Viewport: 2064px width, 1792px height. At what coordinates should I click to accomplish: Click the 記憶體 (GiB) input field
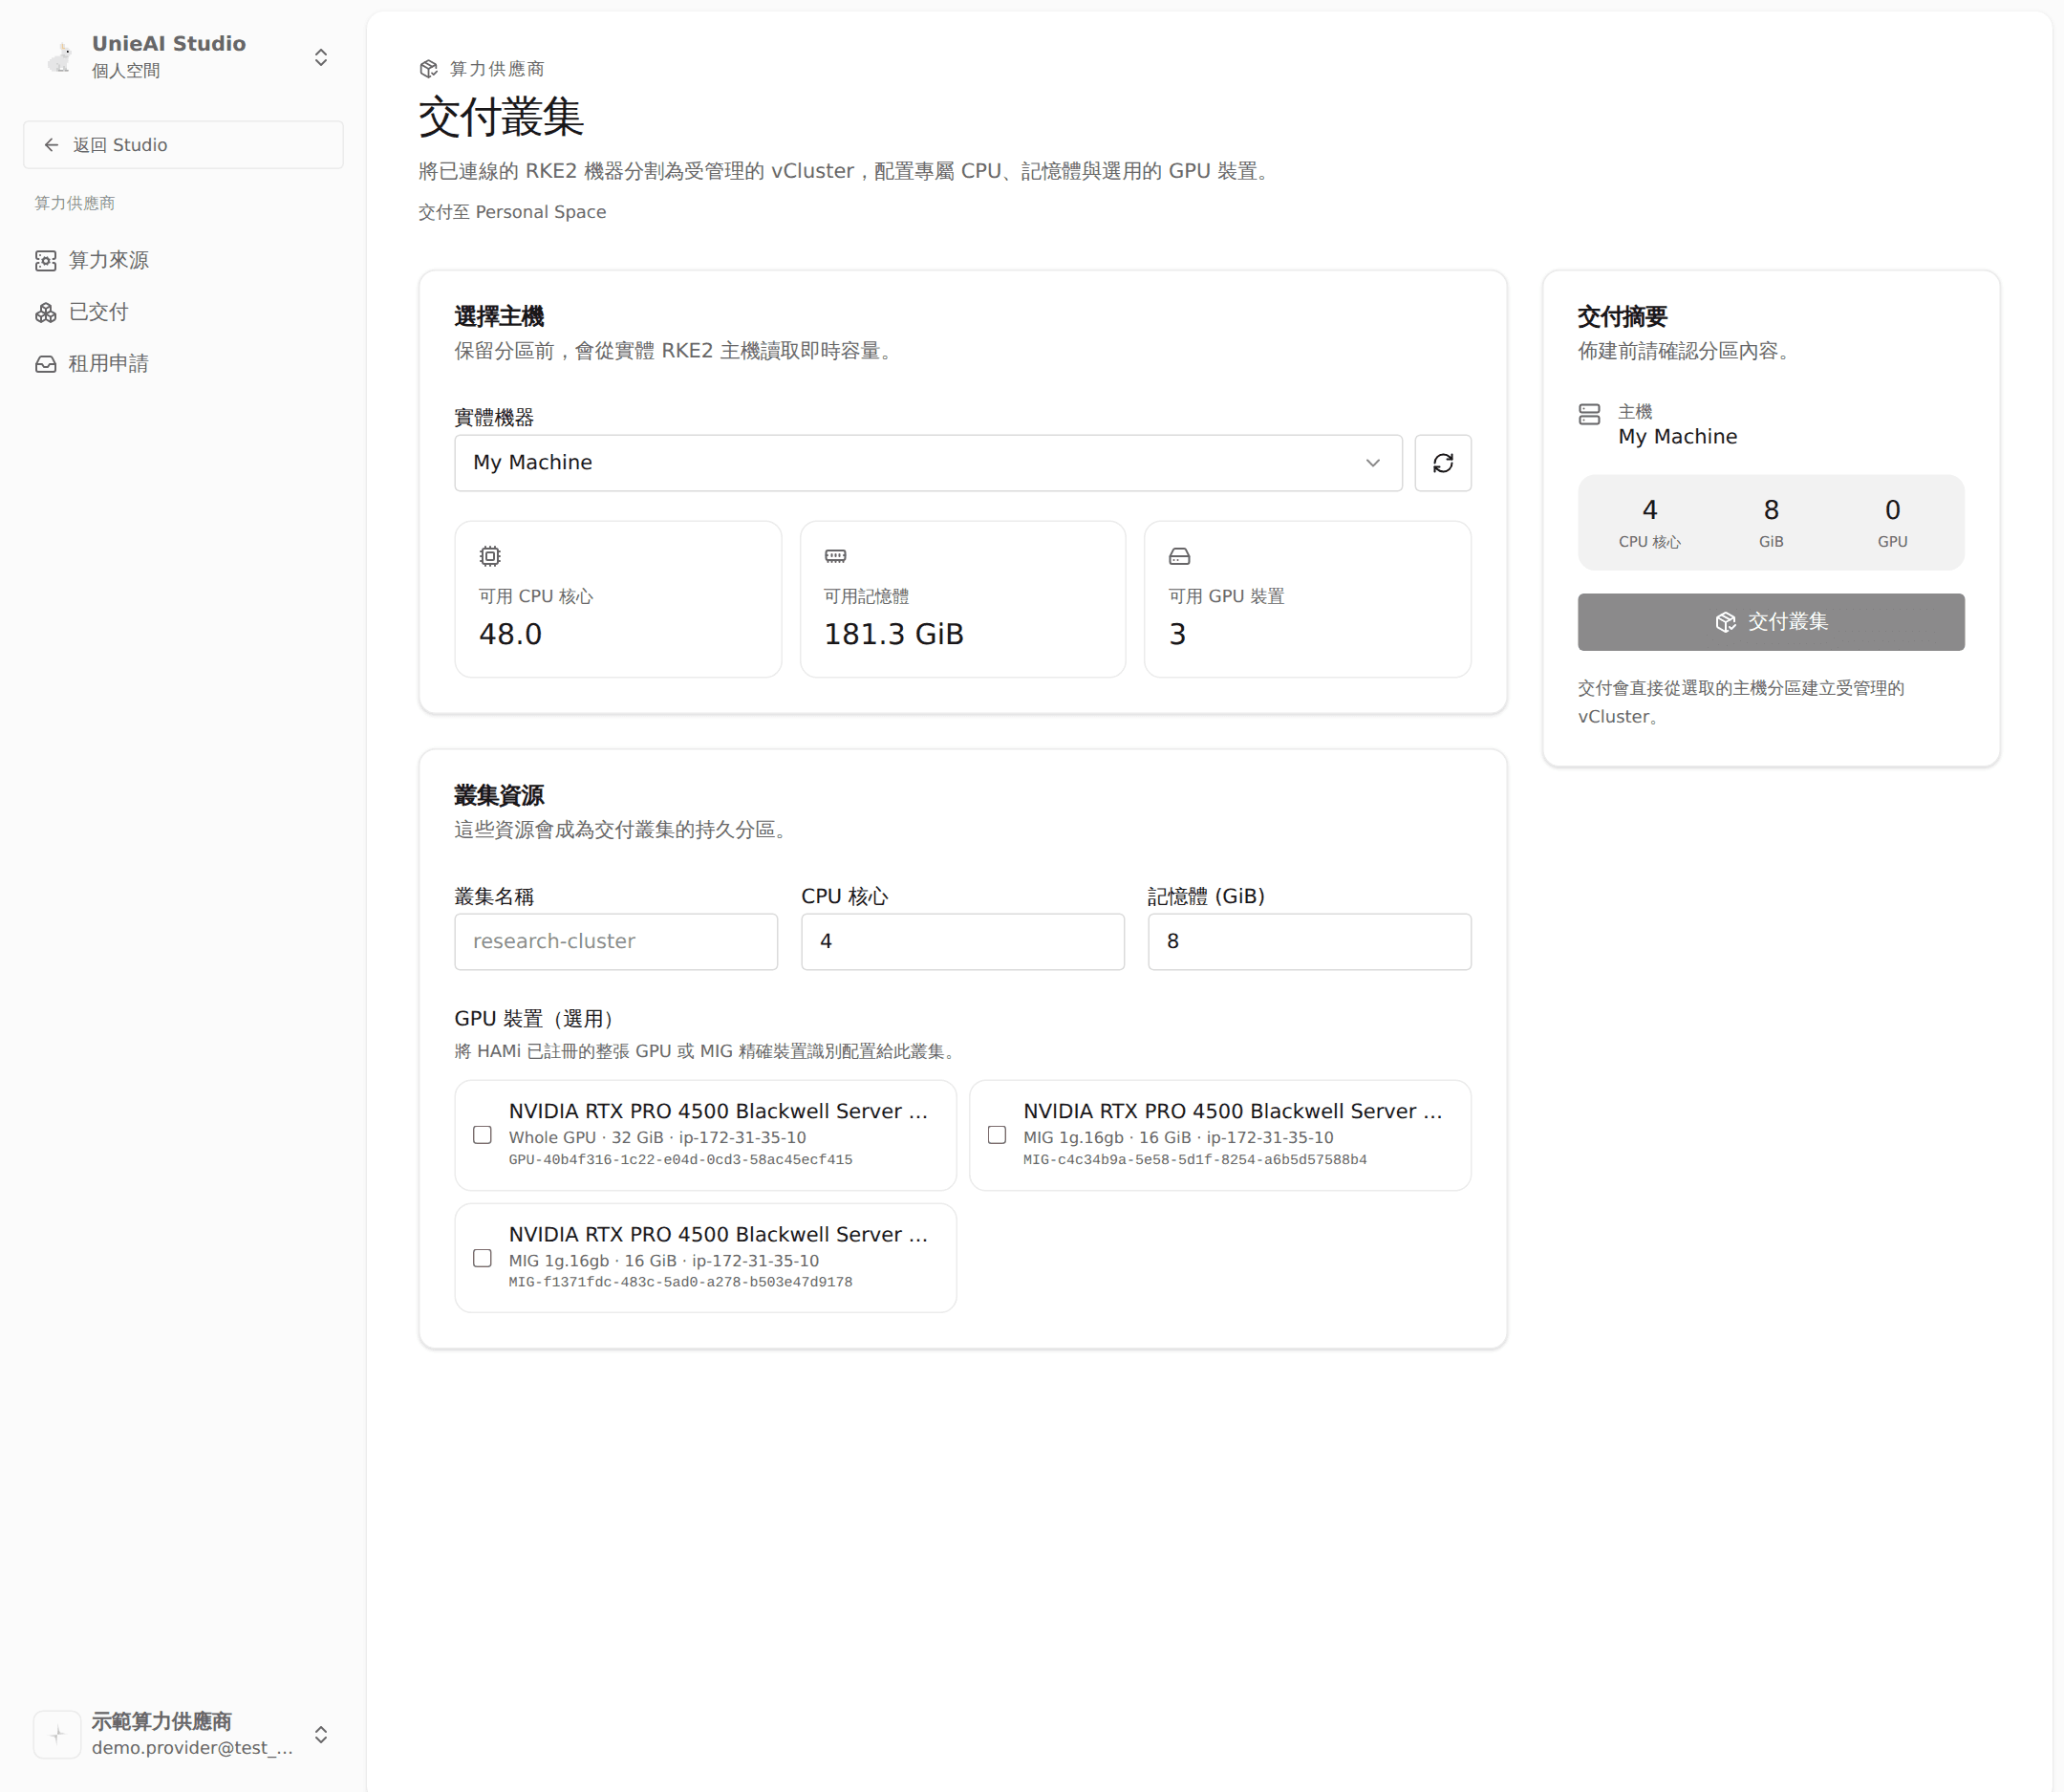pyautogui.click(x=1309, y=941)
